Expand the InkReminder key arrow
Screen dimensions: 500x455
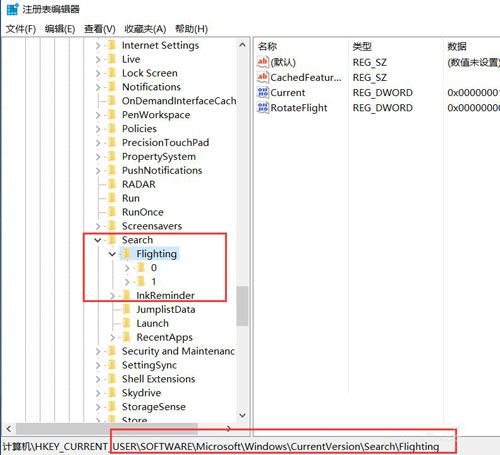coord(112,296)
